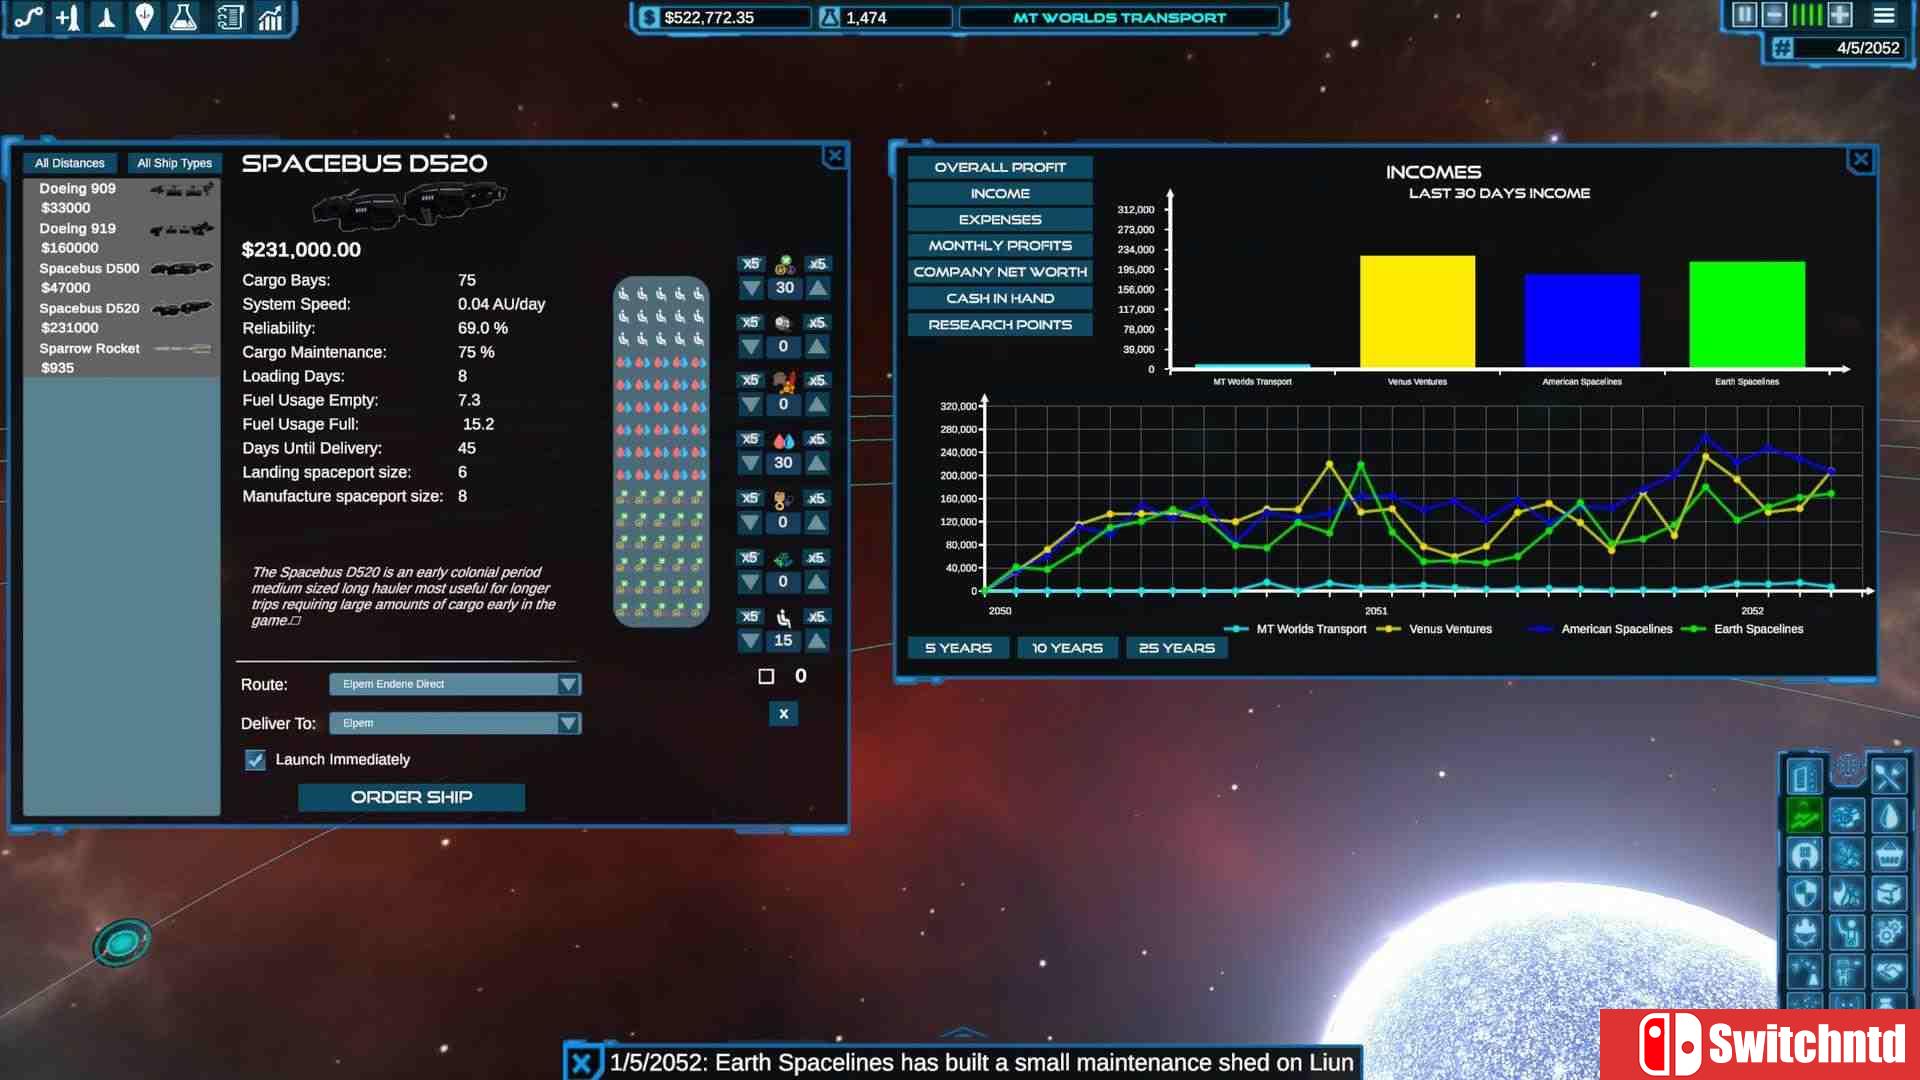Image resolution: width=1920 pixels, height=1080 pixels.
Task: Show the 25 YEARS income graph
Action: pyautogui.click(x=1176, y=648)
